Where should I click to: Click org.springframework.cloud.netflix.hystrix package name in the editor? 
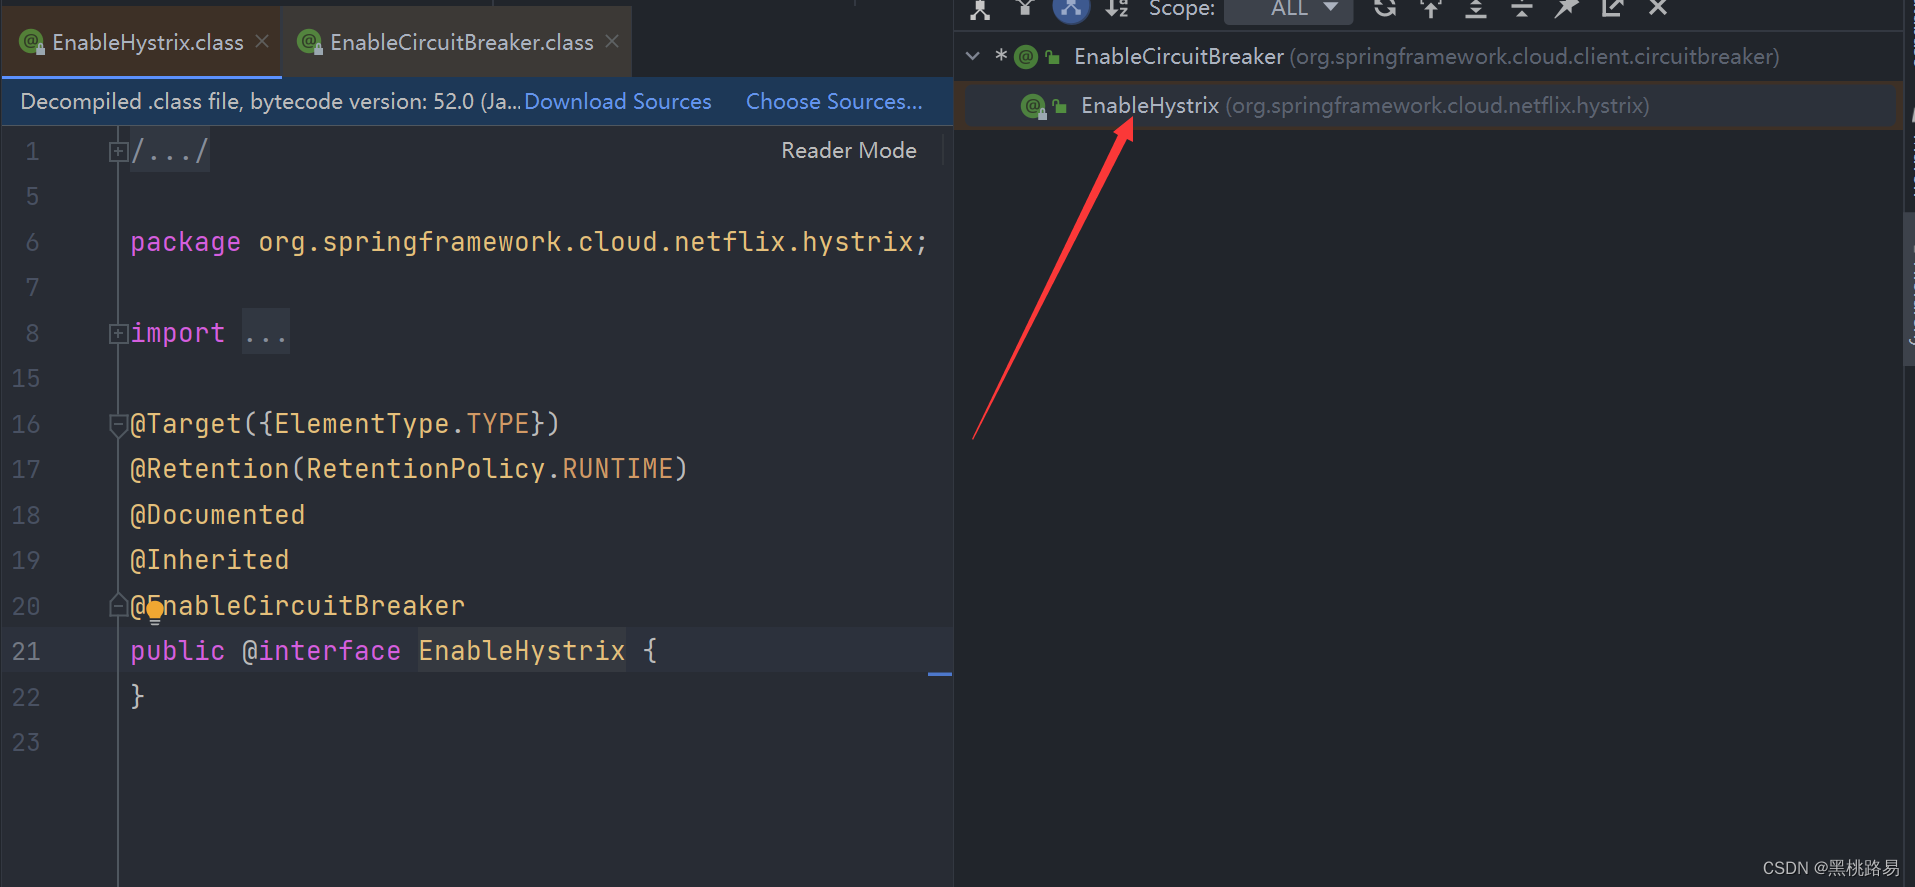(x=585, y=242)
